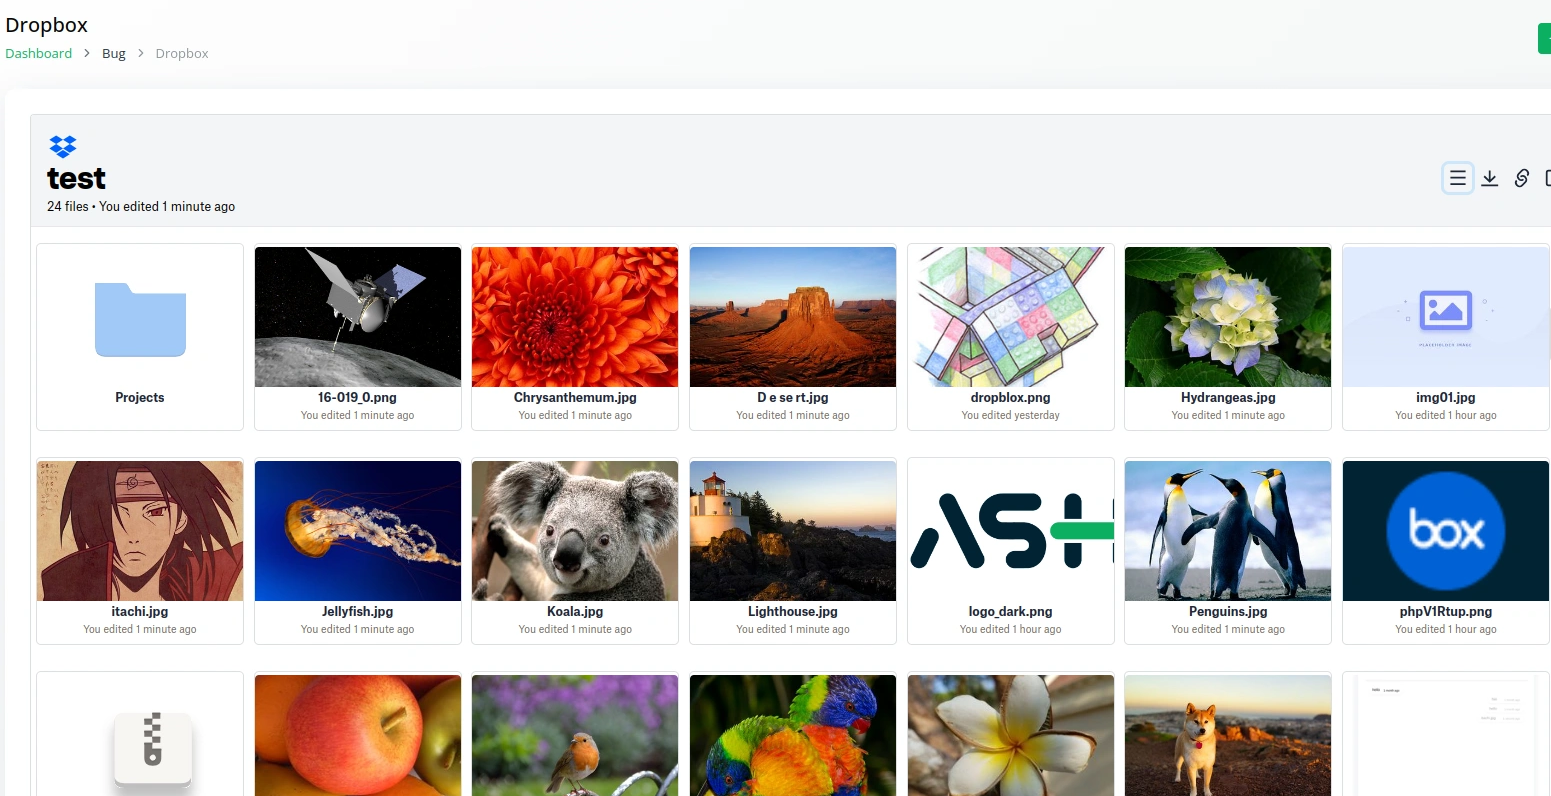
Task: Click the Lighthouse.jpg file name
Action: 793,611
